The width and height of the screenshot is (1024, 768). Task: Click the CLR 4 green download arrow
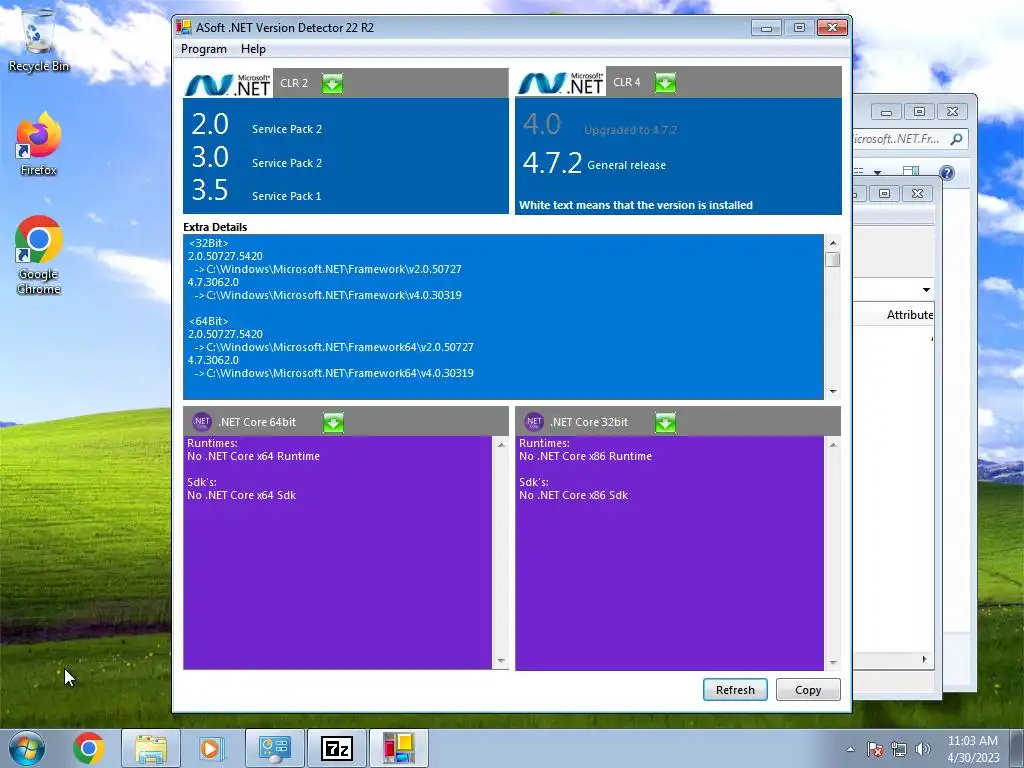coord(665,83)
